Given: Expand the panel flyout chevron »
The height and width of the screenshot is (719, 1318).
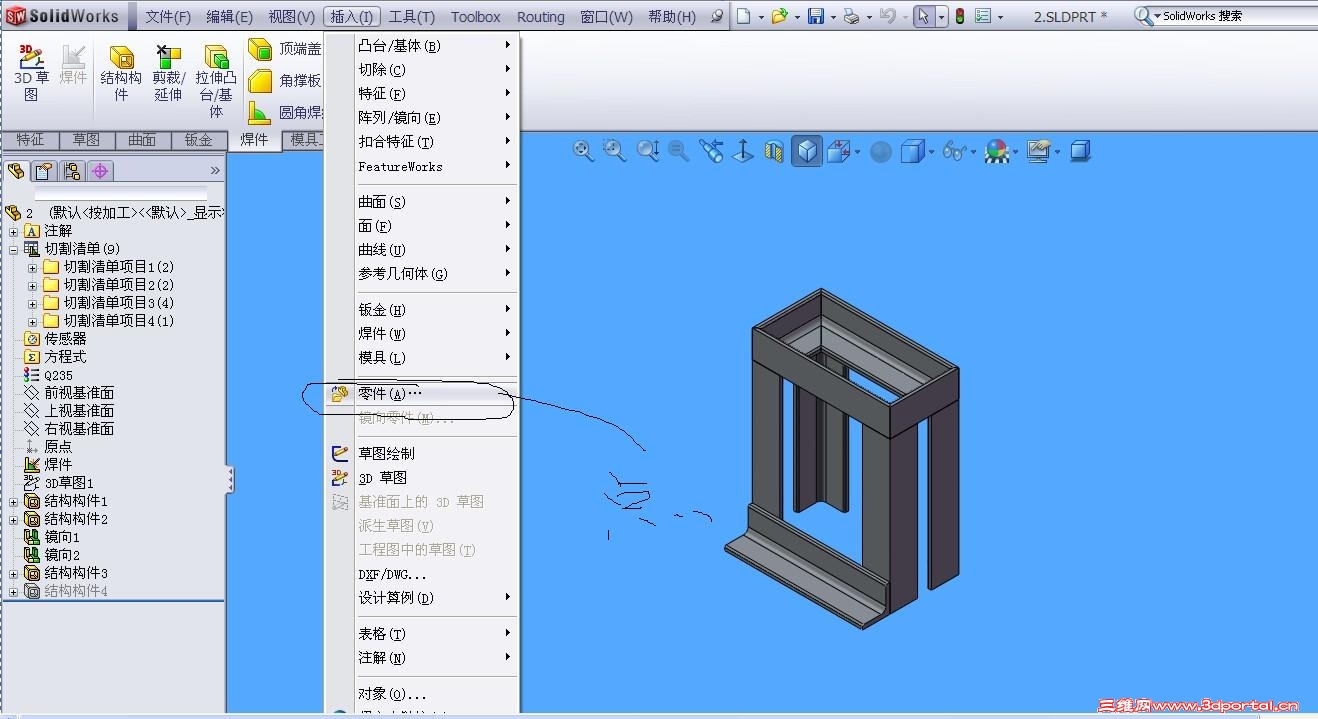Looking at the screenshot, I should [x=215, y=171].
